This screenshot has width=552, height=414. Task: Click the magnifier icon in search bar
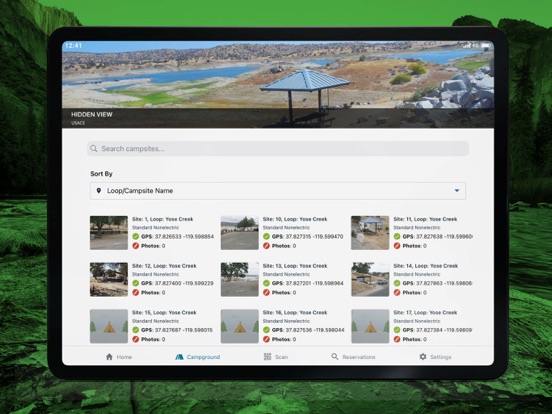(x=94, y=149)
